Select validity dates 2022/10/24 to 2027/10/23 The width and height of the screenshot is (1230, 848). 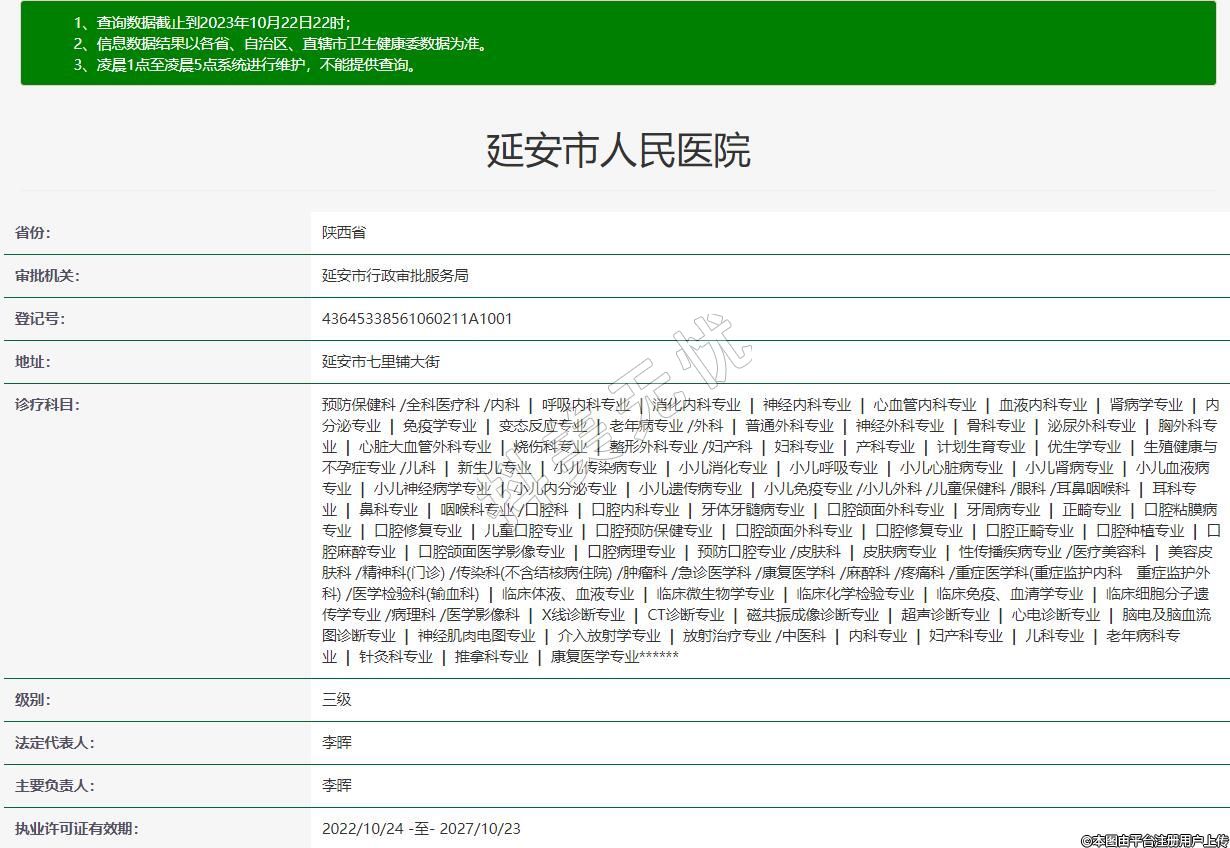click(421, 828)
